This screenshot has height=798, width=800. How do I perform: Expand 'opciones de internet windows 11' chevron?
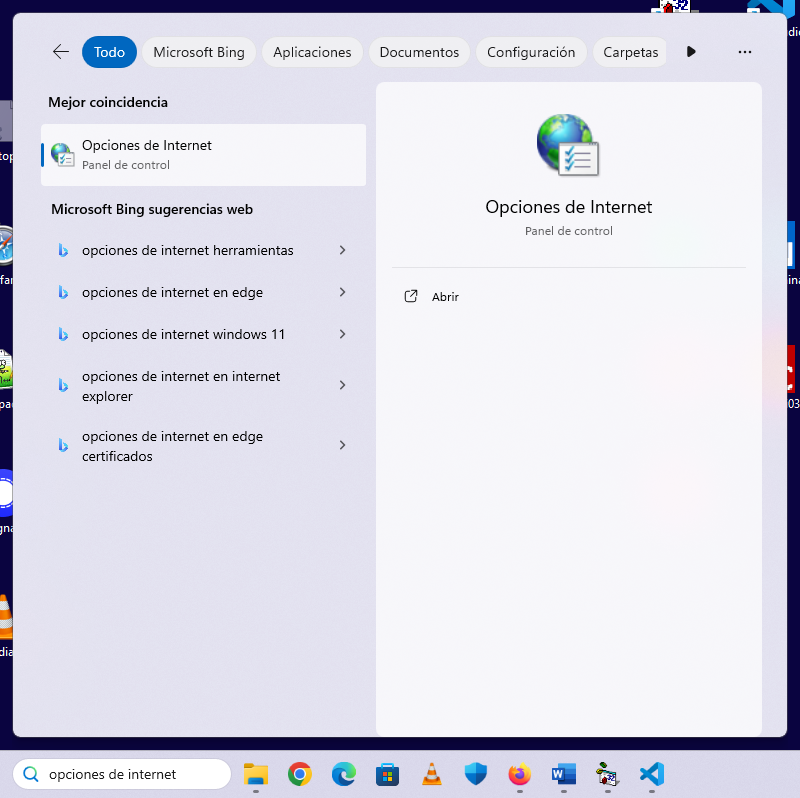coord(342,334)
